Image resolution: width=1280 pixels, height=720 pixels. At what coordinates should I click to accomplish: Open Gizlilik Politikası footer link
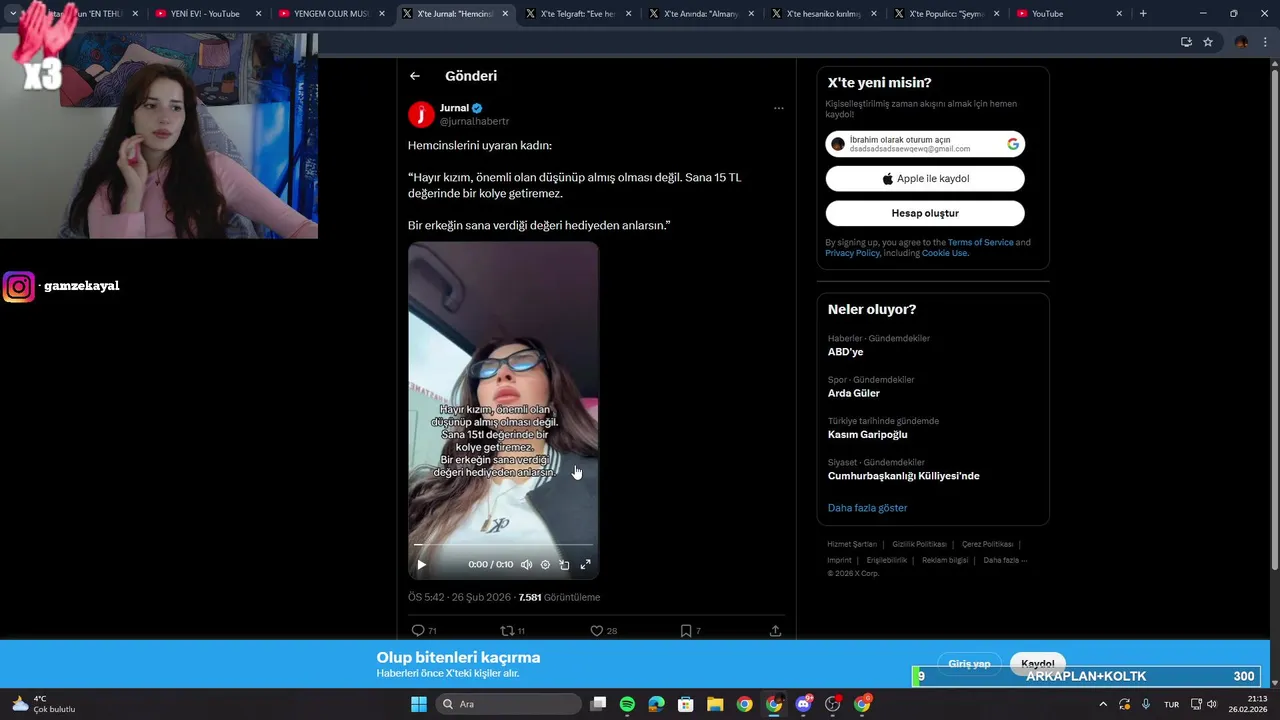click(x=919, y=544)
